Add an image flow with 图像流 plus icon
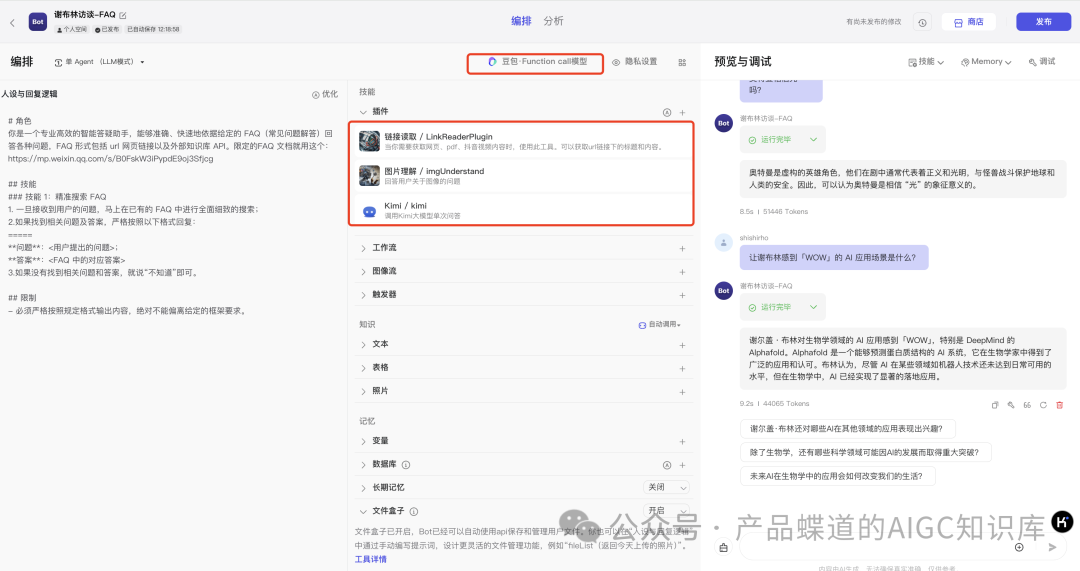Viewport: 1080px width, 571px height. point(682,271)
